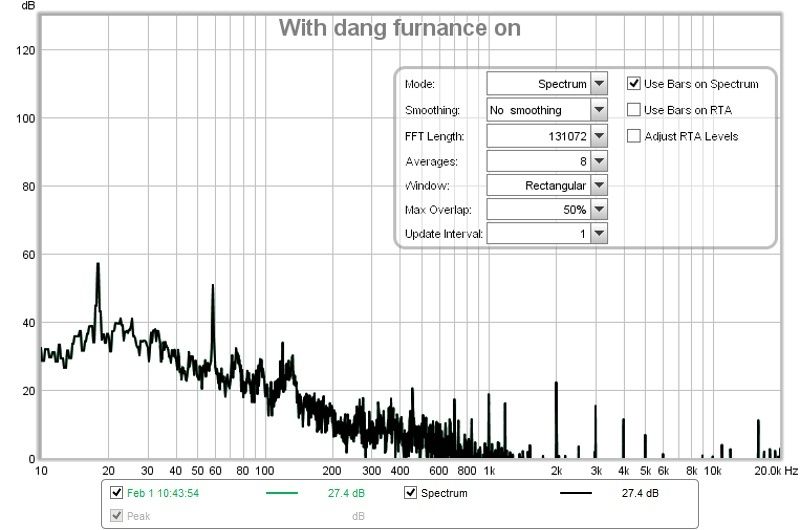Click the 'With dang furnace on' title
Screen dimensions: 800x530
[x=399, y=29]
